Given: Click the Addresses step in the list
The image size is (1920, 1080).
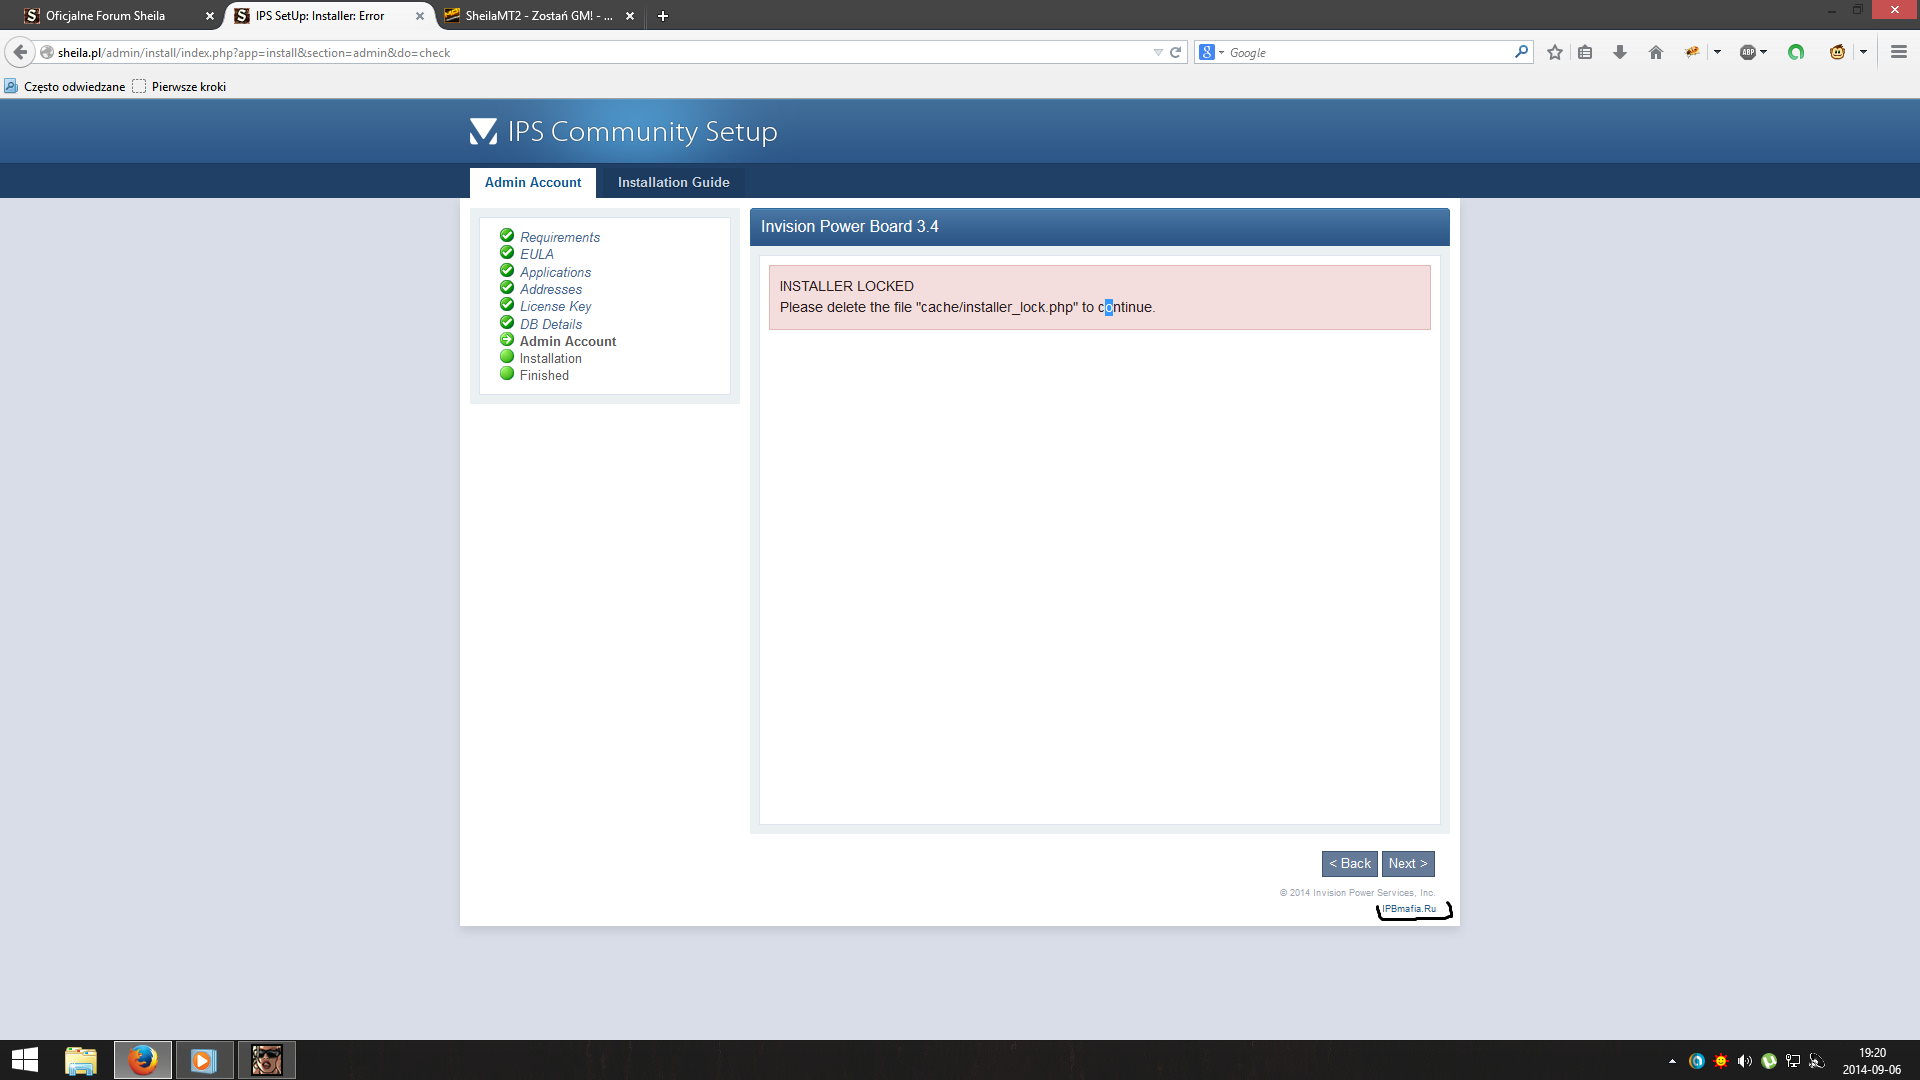Looking at the screenshot, I should tap(551, 289).
